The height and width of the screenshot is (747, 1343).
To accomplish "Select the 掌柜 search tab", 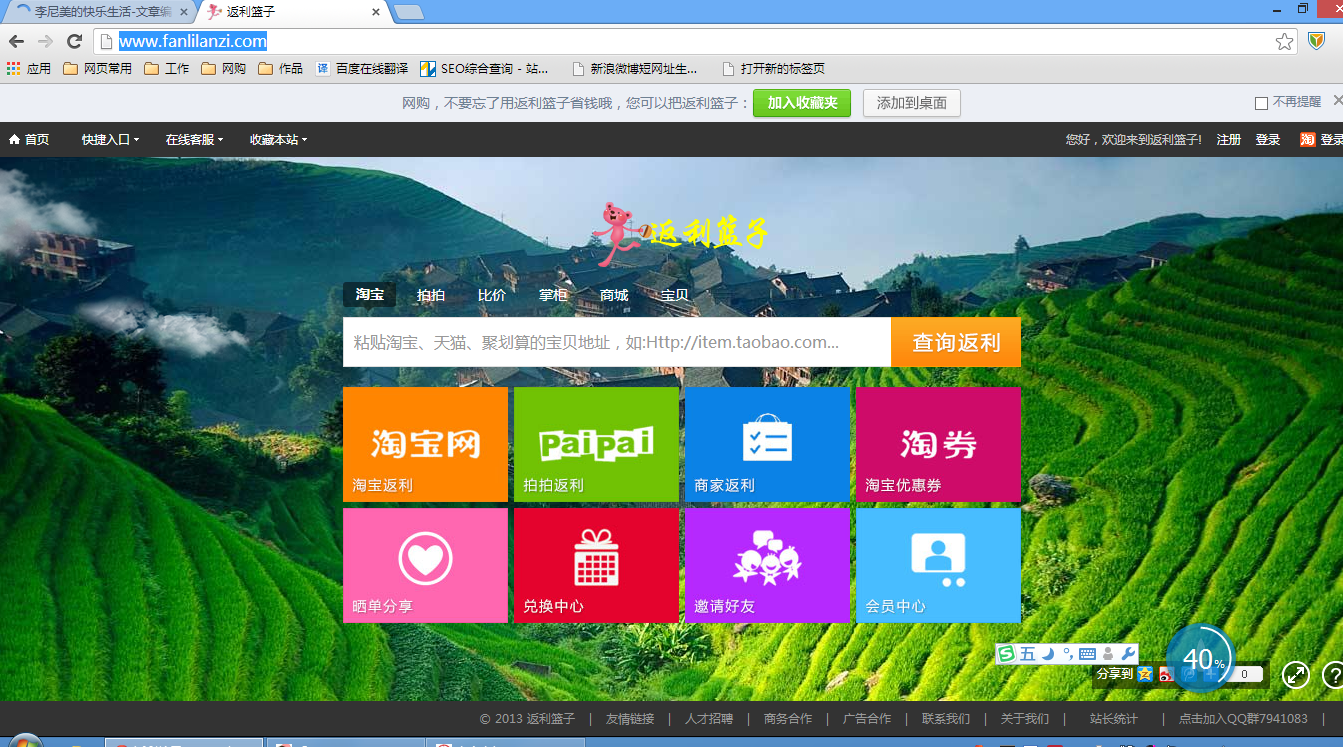I will pos(553,295).
